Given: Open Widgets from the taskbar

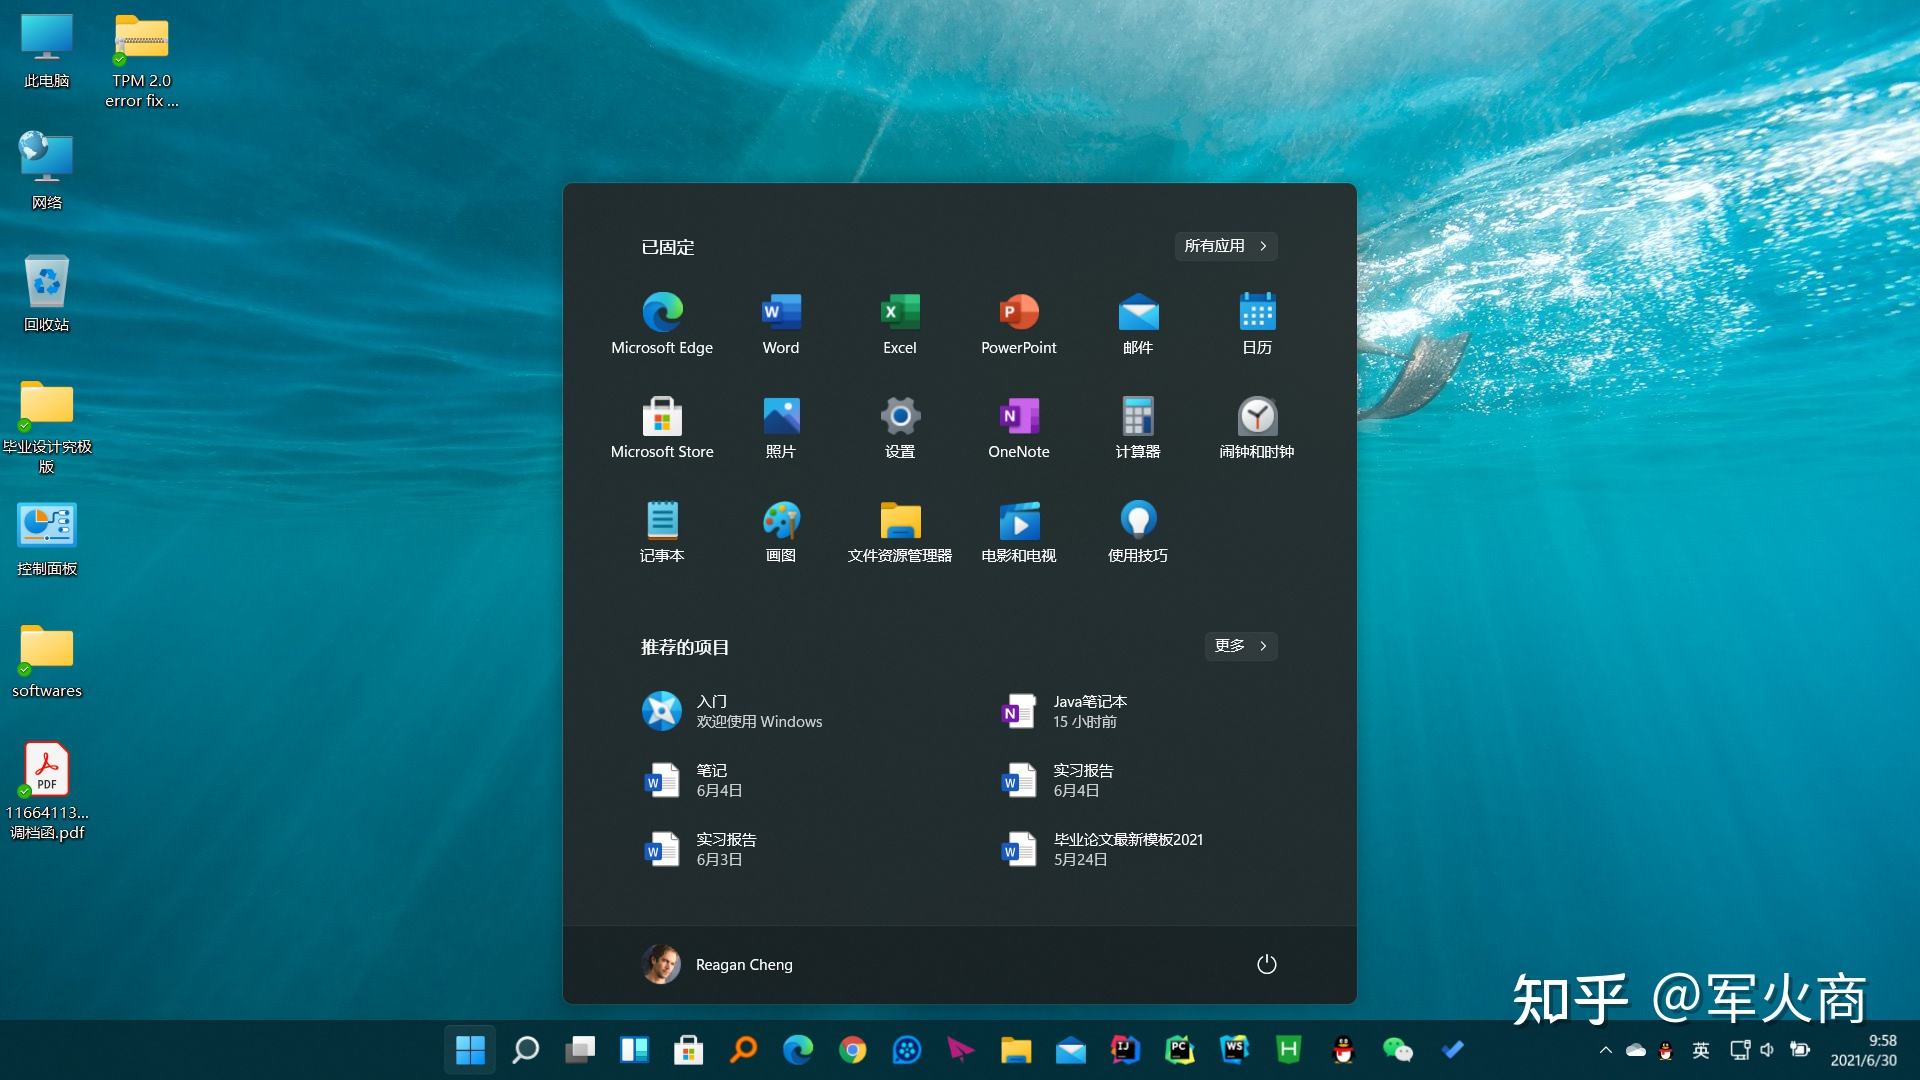Looking at the screenshot, I should pyautogui.click(x=634, y=1050).
